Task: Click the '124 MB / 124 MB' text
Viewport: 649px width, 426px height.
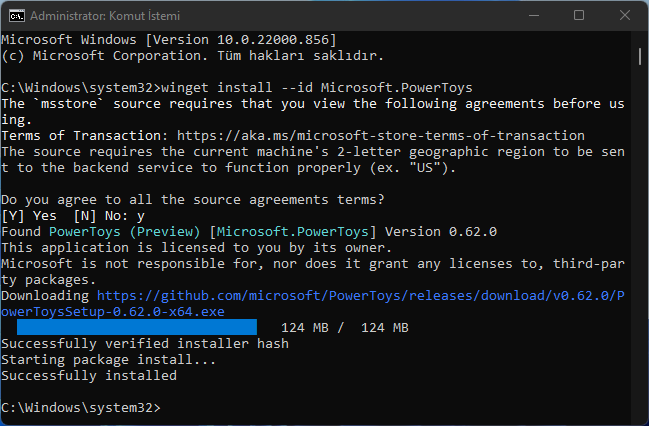Action: point(345,328)
